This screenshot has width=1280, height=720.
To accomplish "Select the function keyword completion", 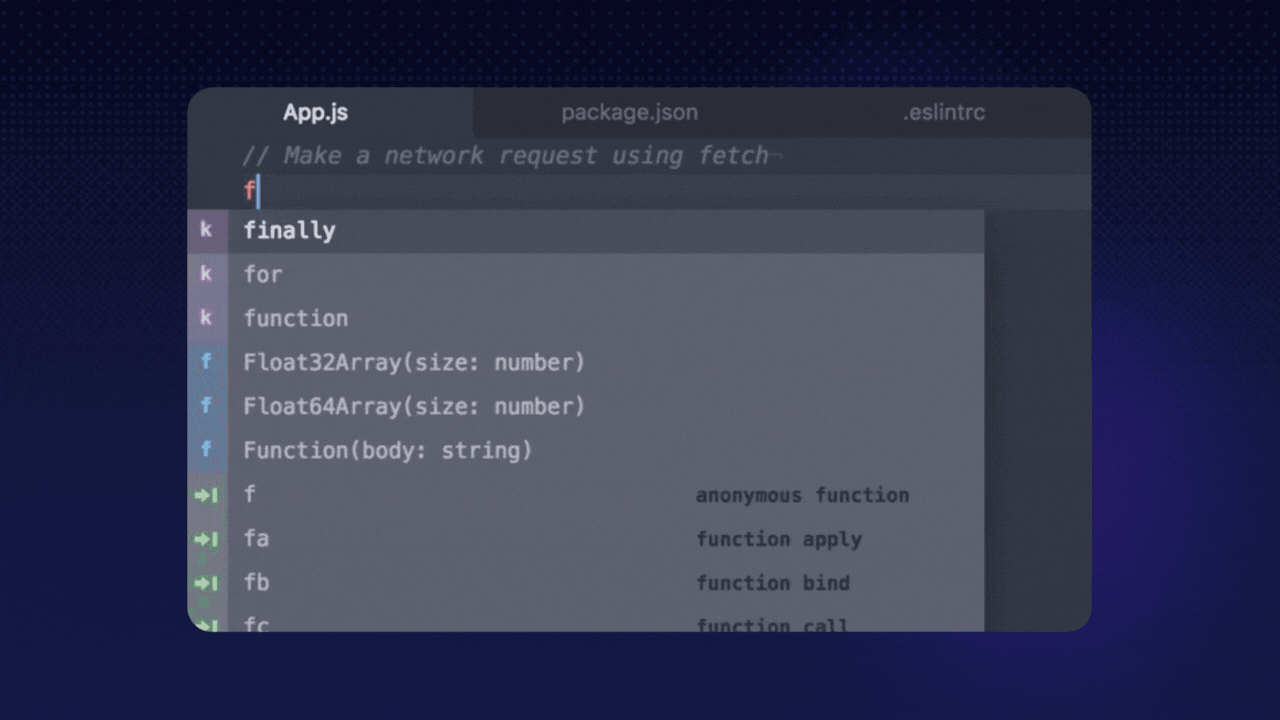I will pyautogui.click(x=296, y=319).
